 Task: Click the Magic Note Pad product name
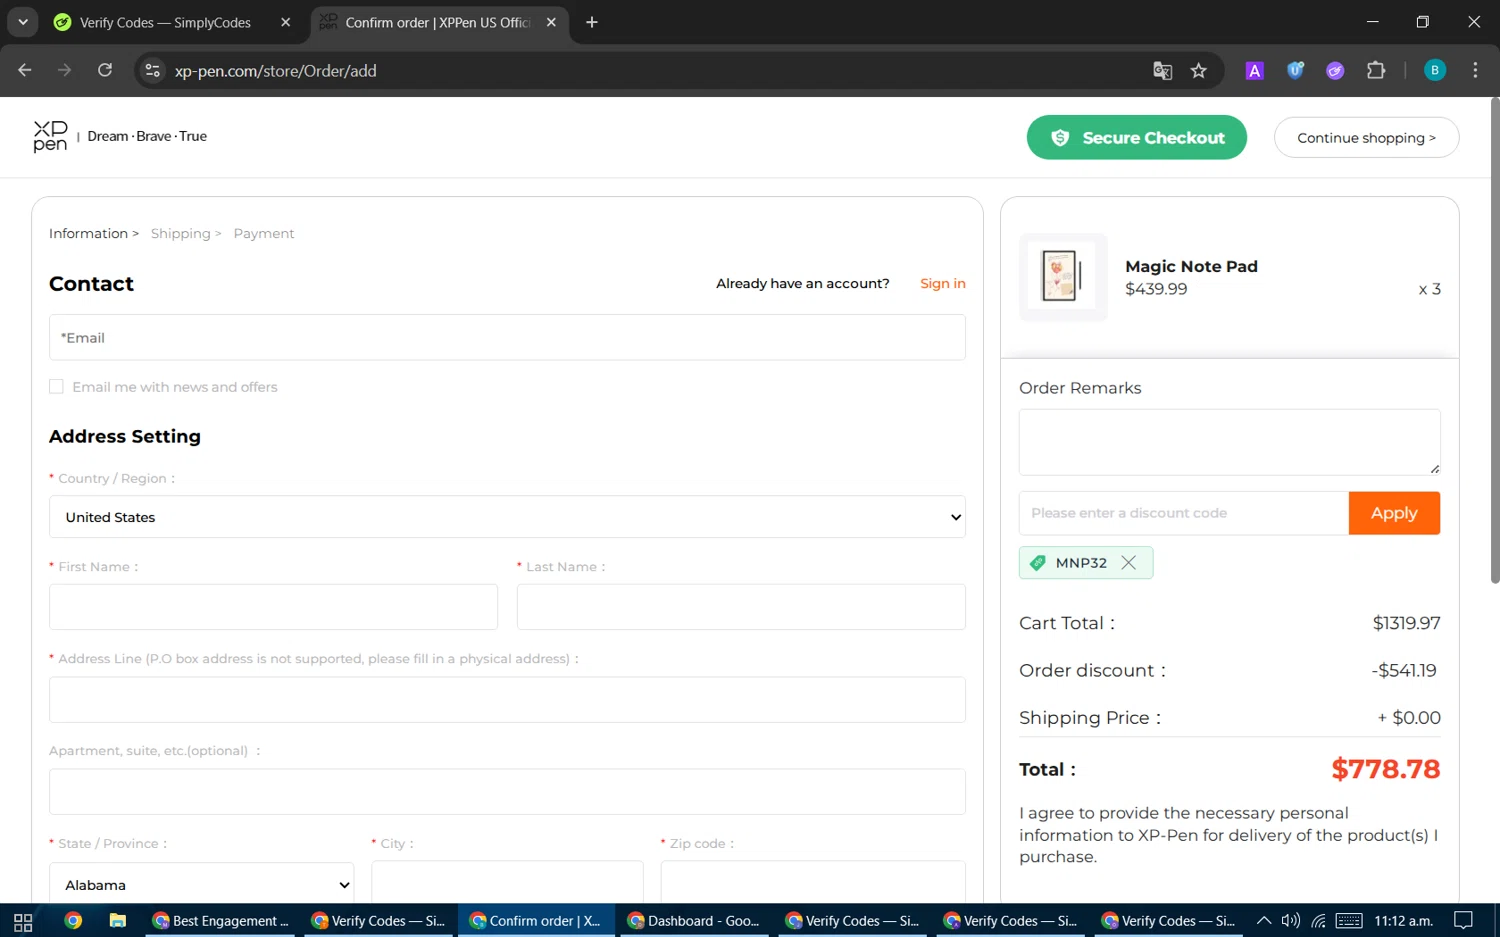[x=1191, y=266]
